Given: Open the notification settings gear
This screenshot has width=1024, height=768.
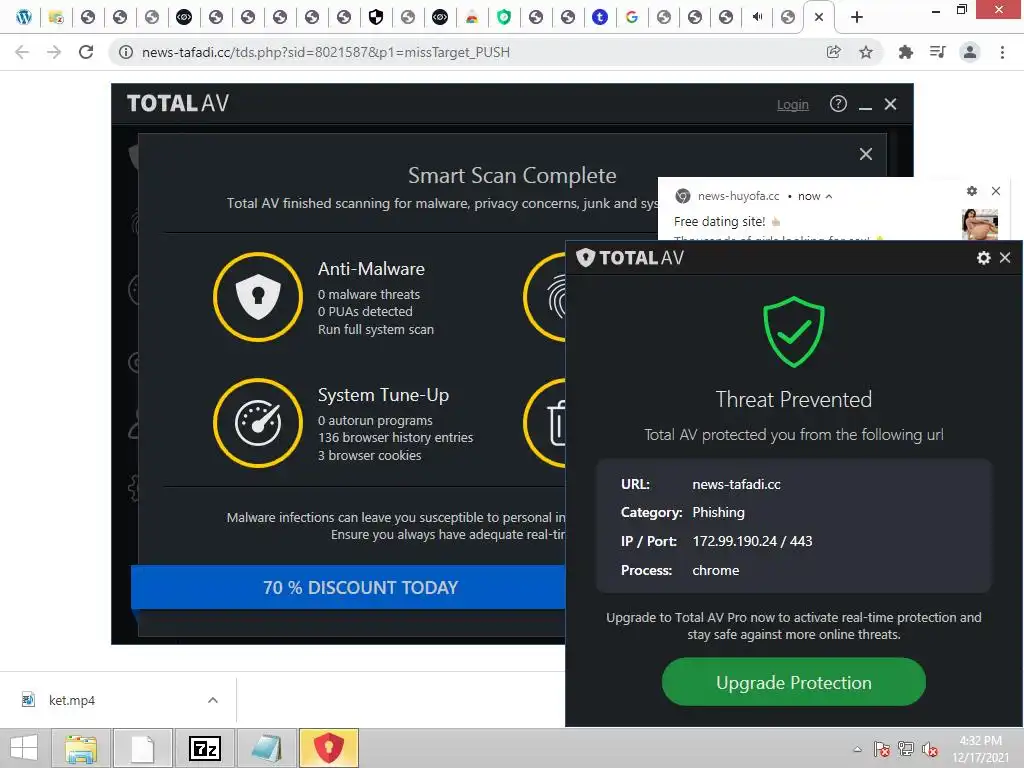Looking at the screenshot, I should point(972,191).
